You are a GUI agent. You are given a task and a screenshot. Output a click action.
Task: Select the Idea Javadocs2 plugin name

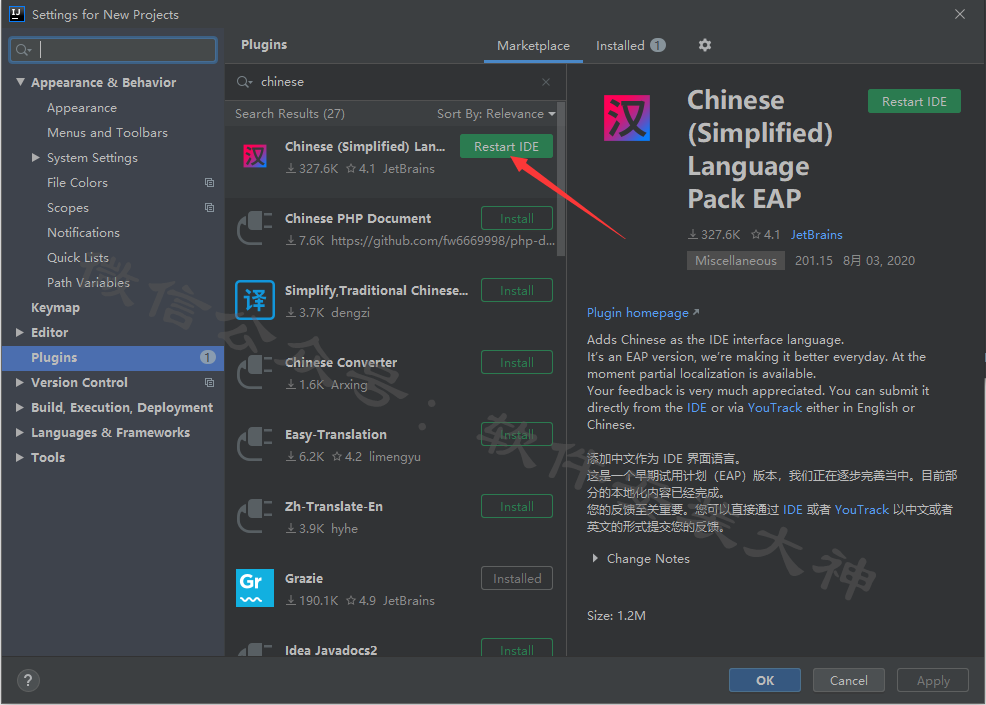click(x=331, y=650)
